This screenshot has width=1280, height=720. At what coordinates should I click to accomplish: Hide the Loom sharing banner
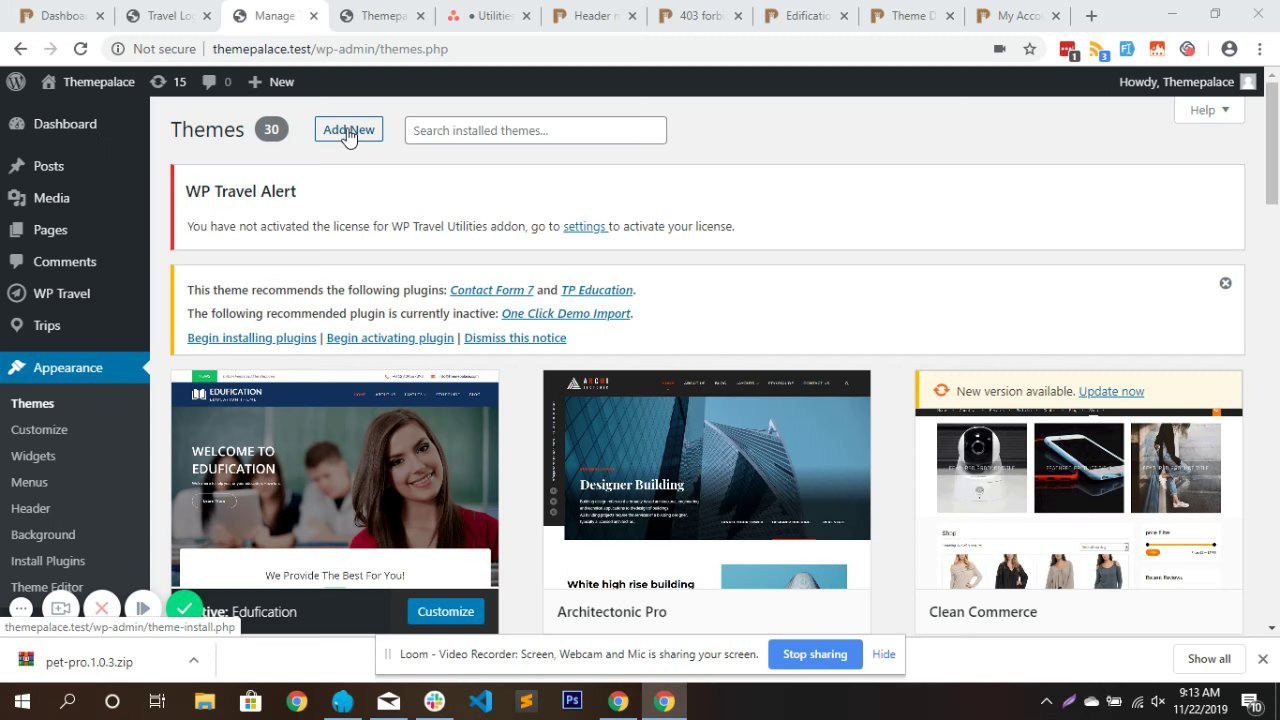[x=884, y=655]
